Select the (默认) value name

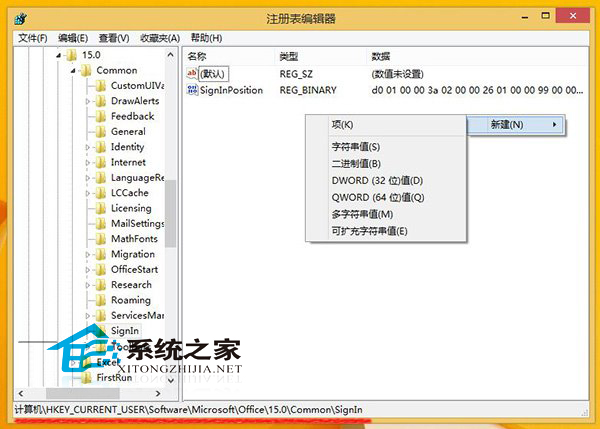[x=213, y=74]
